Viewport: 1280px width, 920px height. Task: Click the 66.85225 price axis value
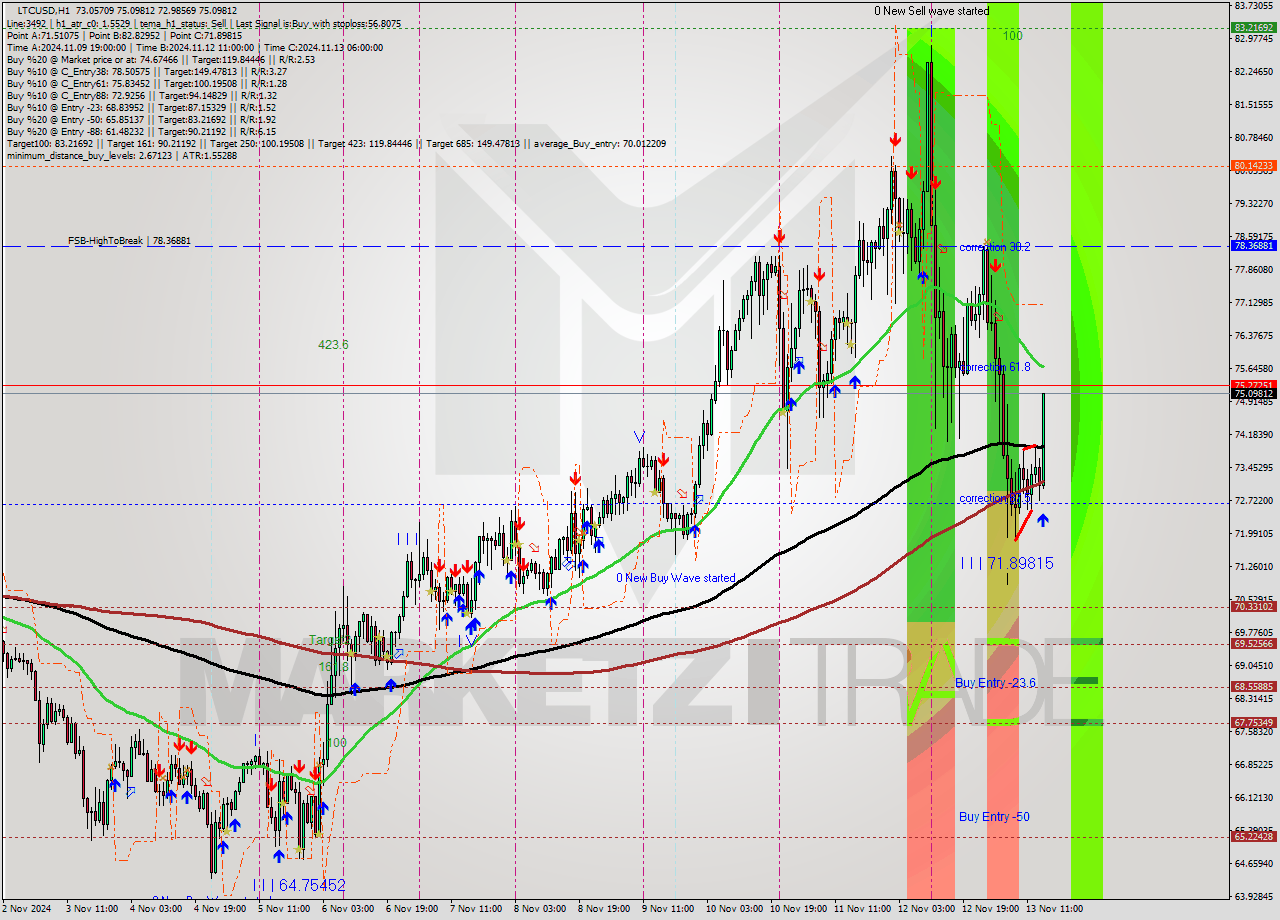click(1254, 765)
